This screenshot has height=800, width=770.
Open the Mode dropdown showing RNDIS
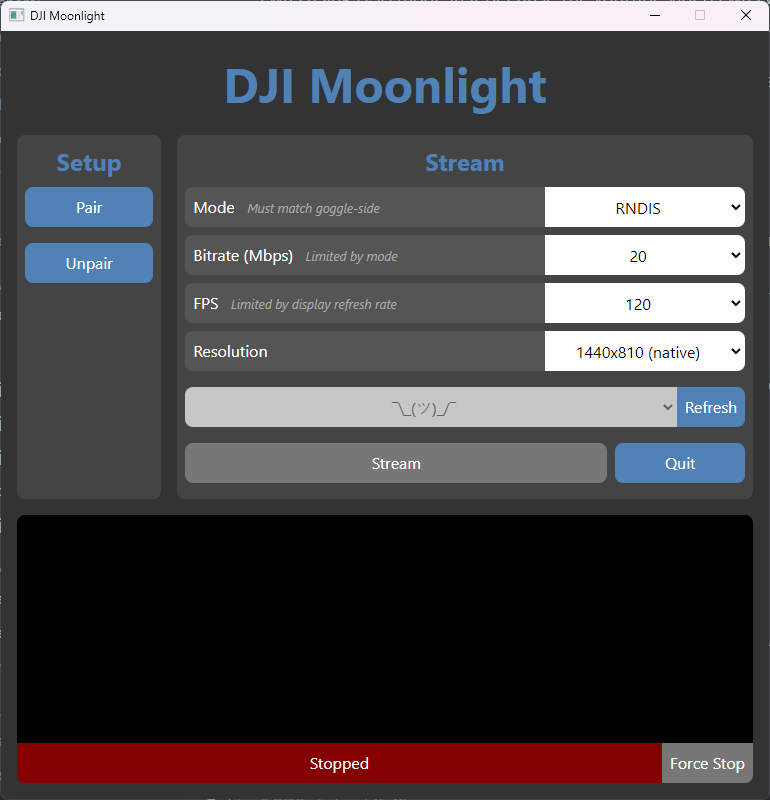click(x=644, y=208)
